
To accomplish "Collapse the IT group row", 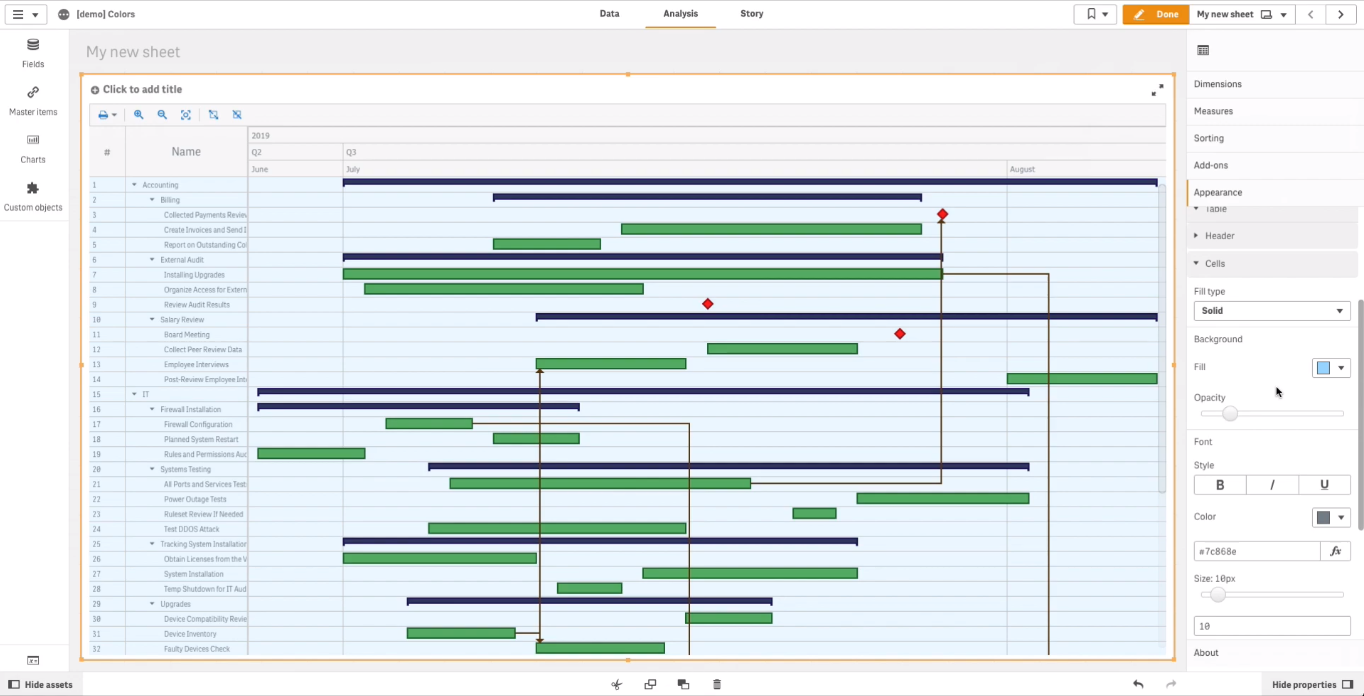I will (135, 394).
